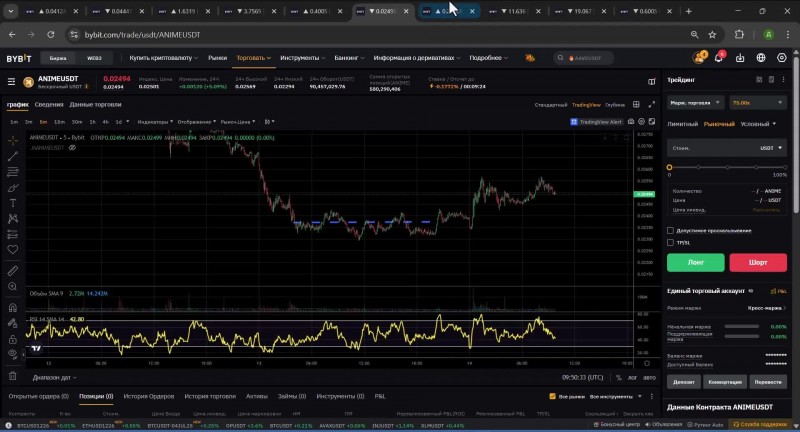
Task: Open the USDT order unit dropdown
Action: [768, 148]
